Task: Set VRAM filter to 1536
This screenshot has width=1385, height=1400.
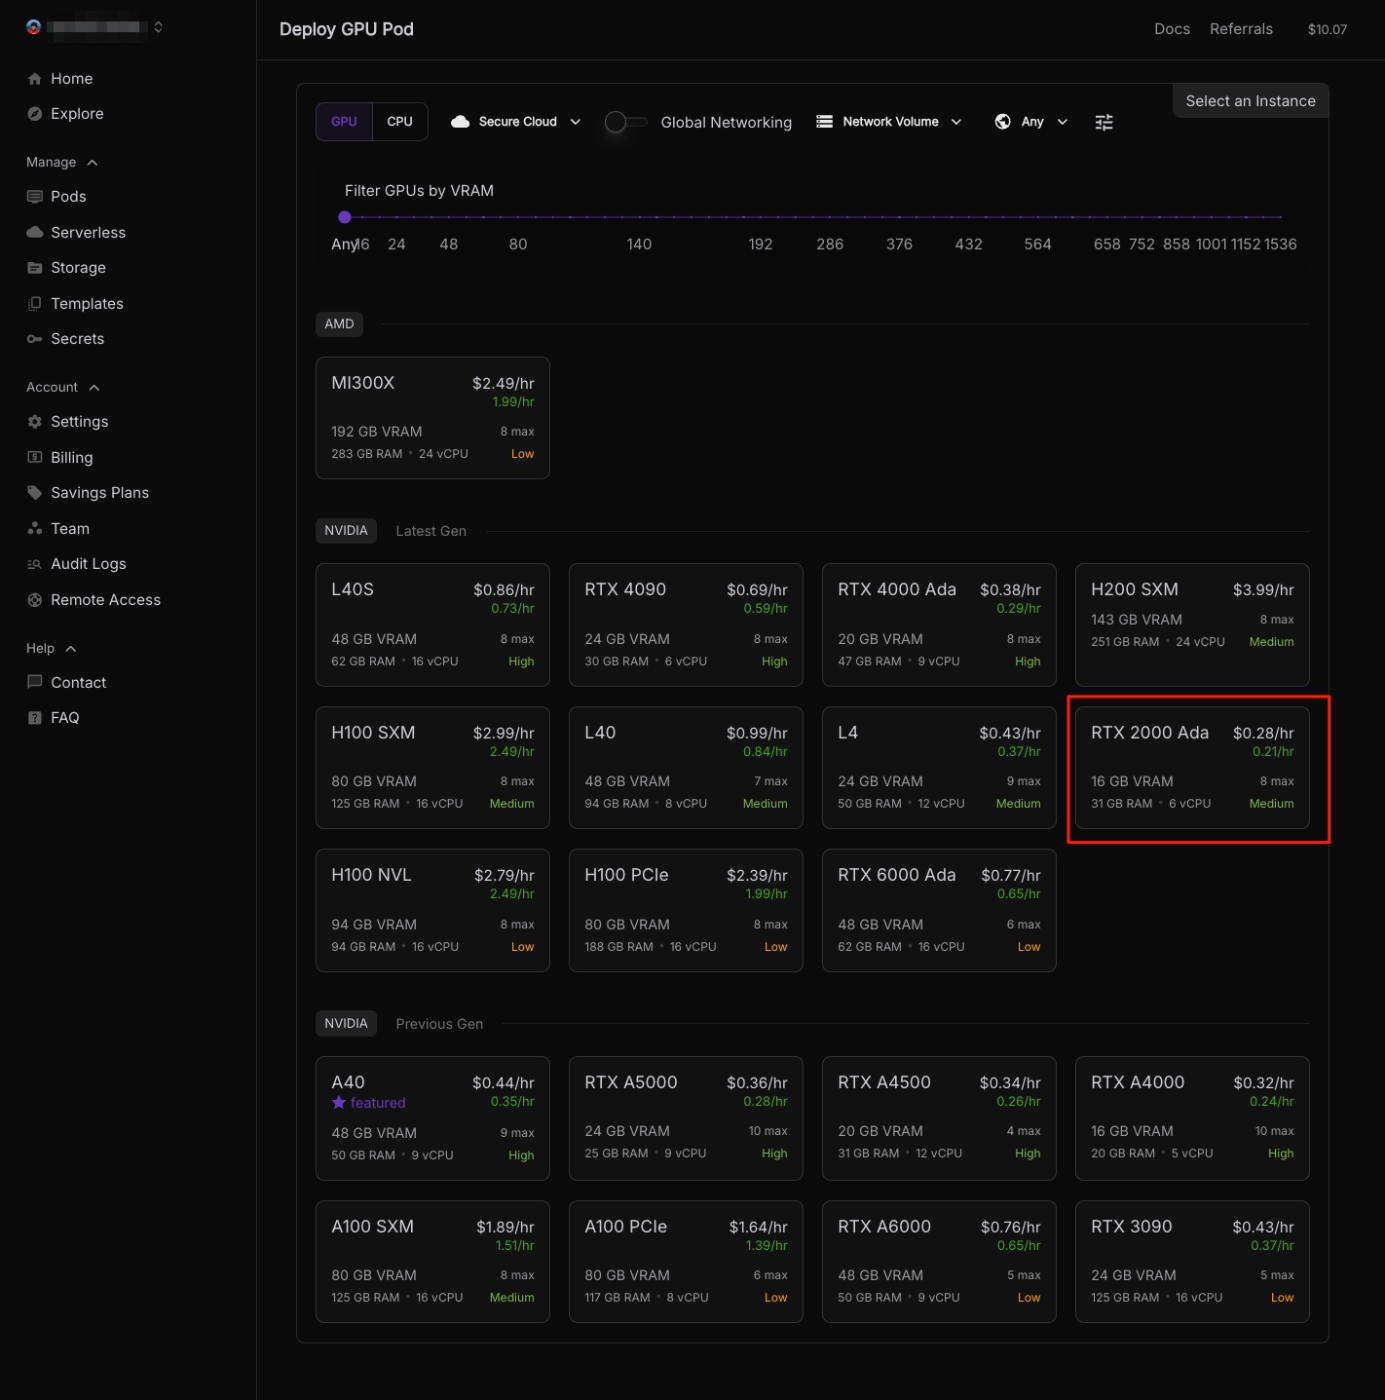Action: pos(1280,244)
